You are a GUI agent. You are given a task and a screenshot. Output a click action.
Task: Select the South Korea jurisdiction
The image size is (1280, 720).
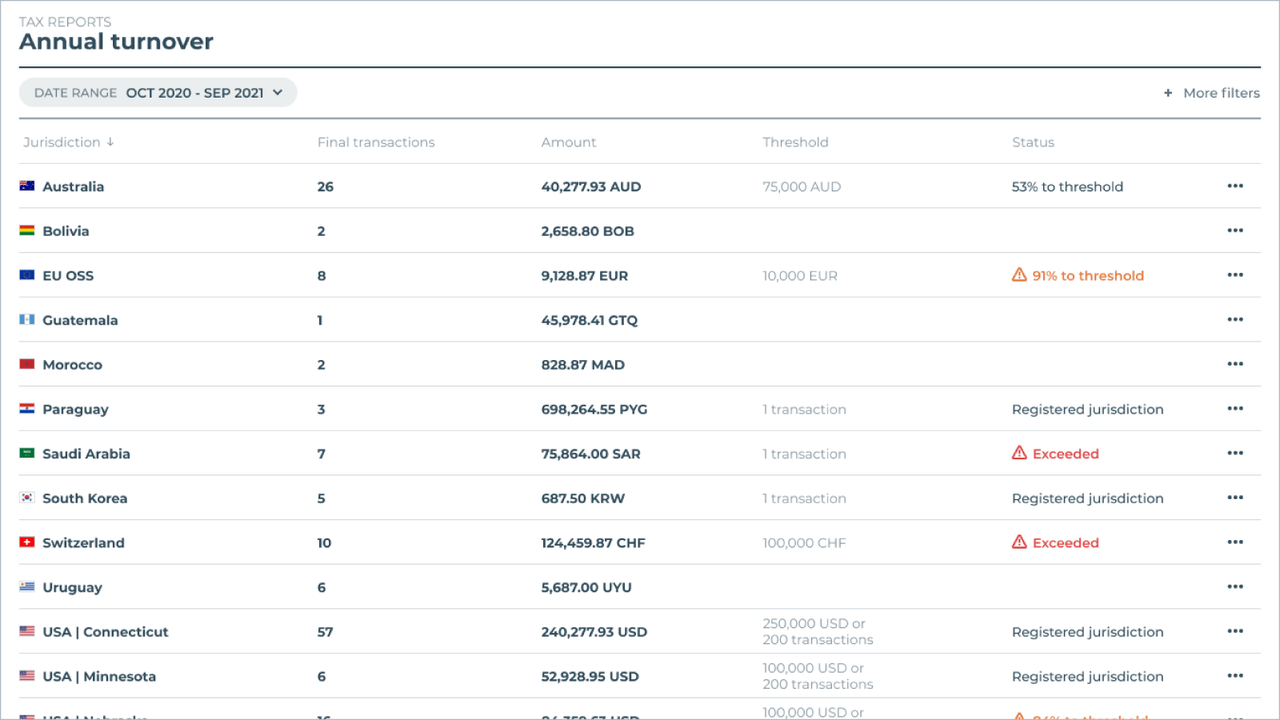tap(85, 498)
